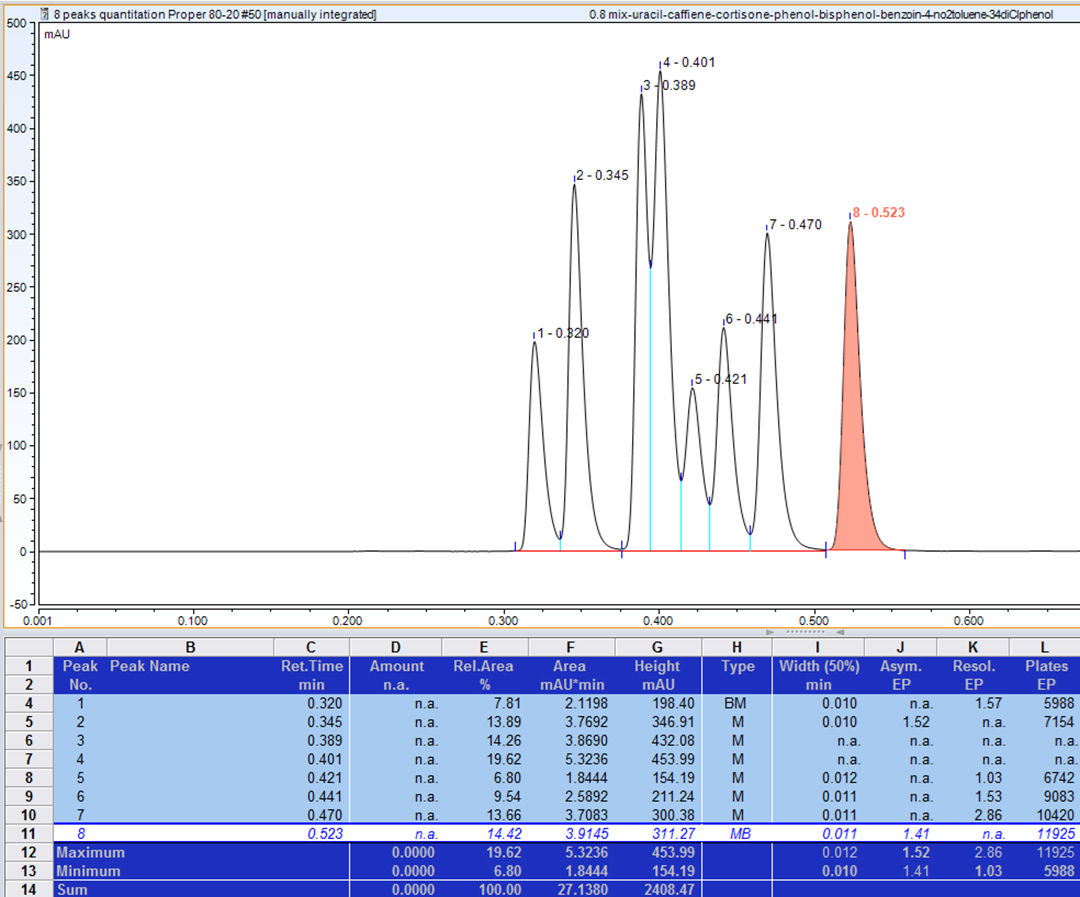Viewport: 1080px width, 897px height.
Task: Select column header J
Action: tap(900, 648)
